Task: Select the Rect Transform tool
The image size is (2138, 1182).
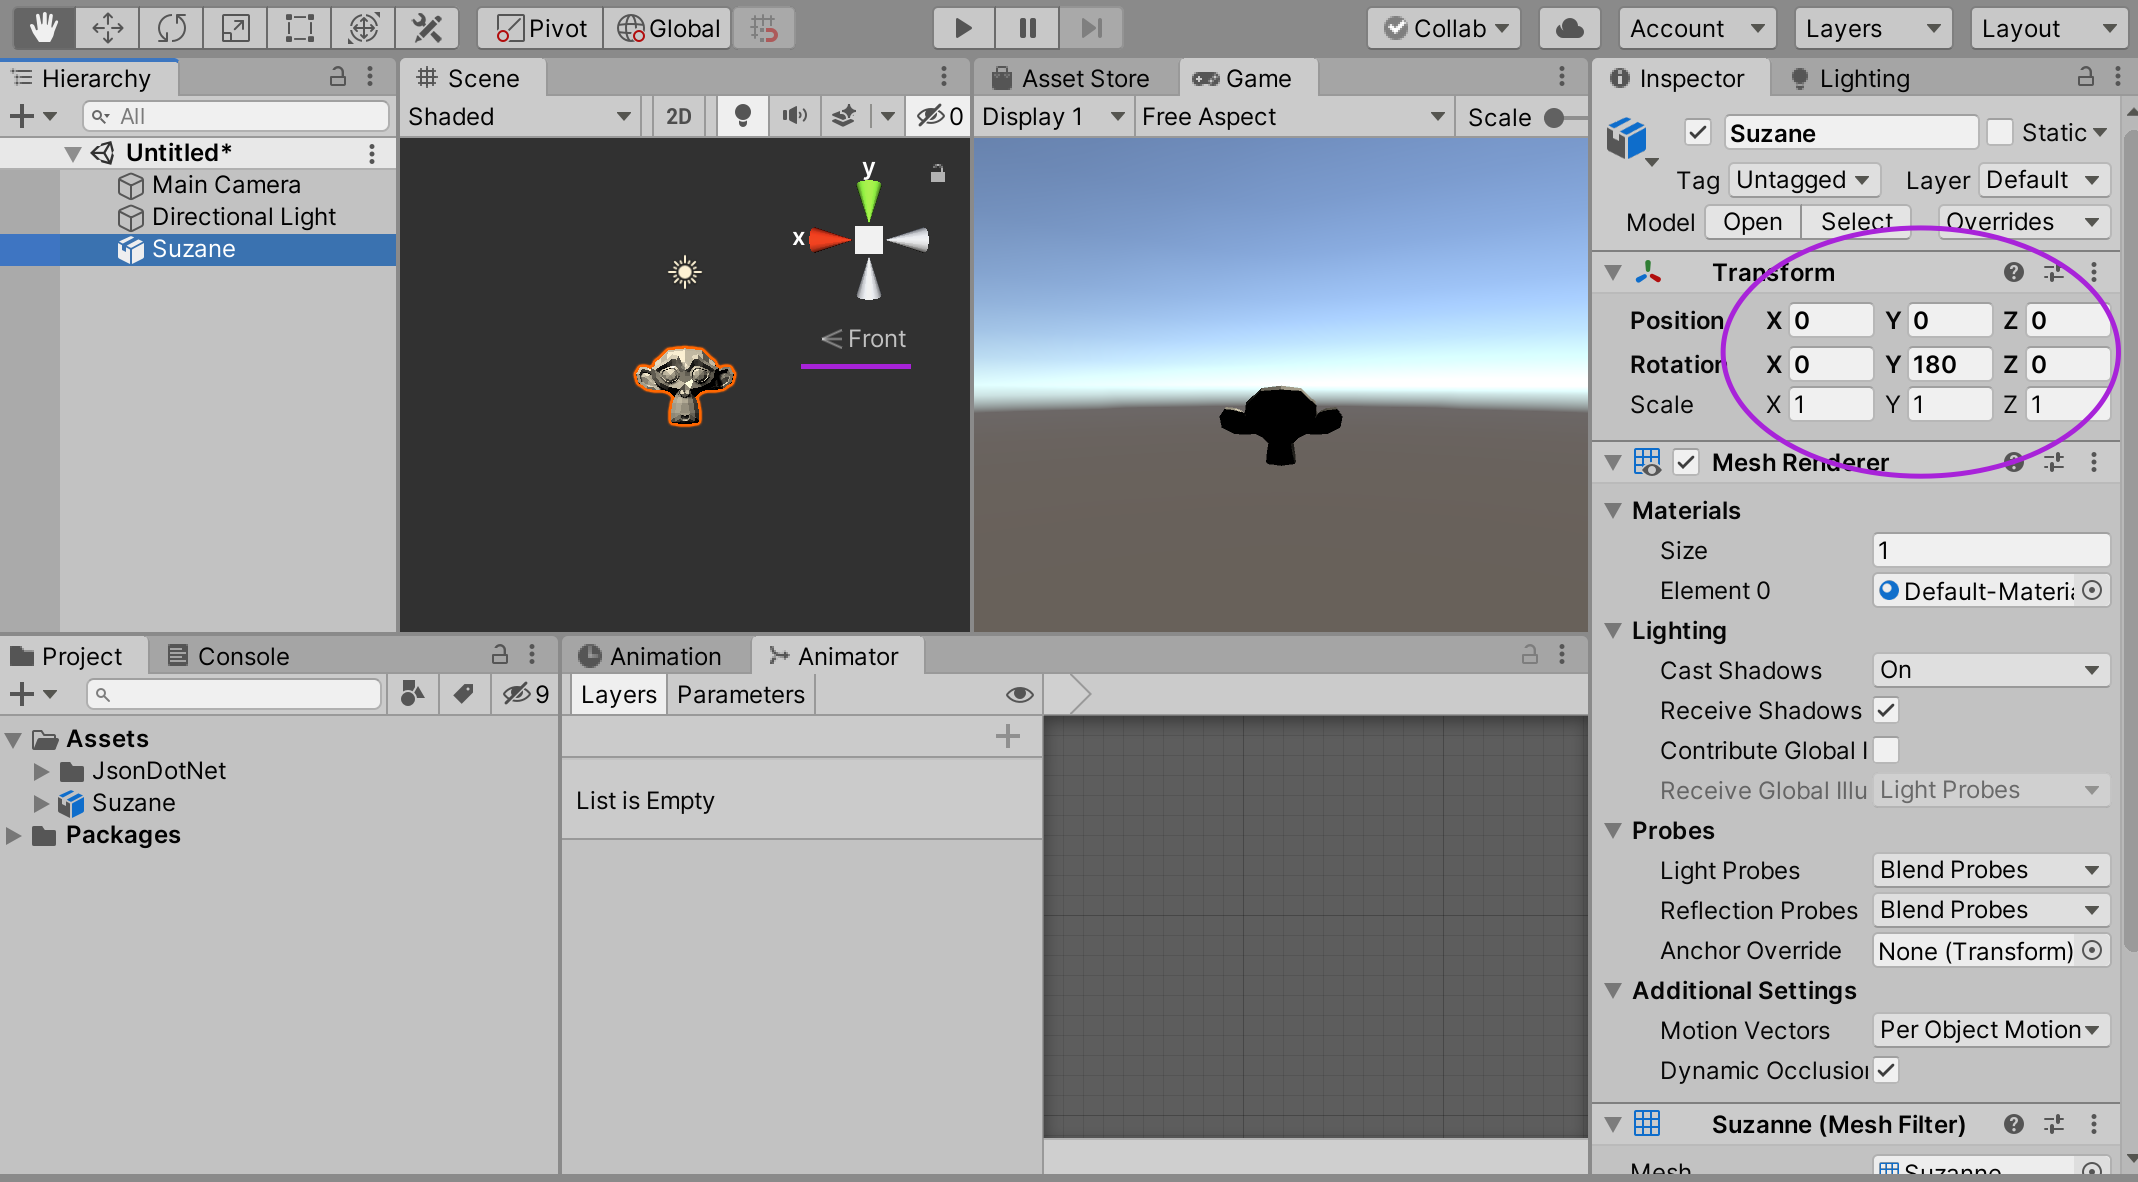Action: pyautogui.click(x=298, y=27)
